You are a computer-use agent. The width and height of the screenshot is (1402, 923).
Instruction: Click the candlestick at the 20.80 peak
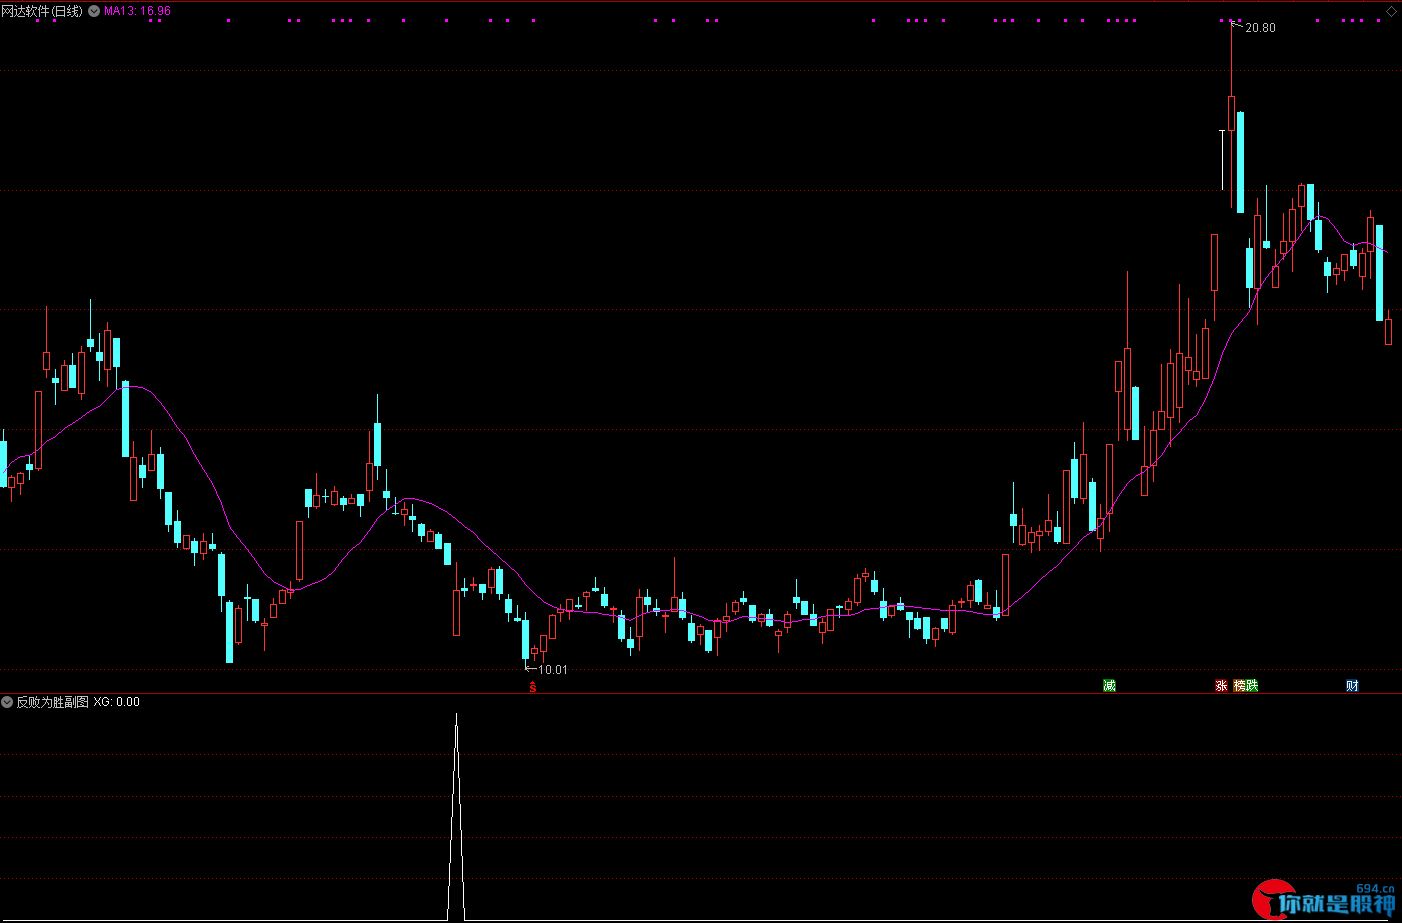1232,114
